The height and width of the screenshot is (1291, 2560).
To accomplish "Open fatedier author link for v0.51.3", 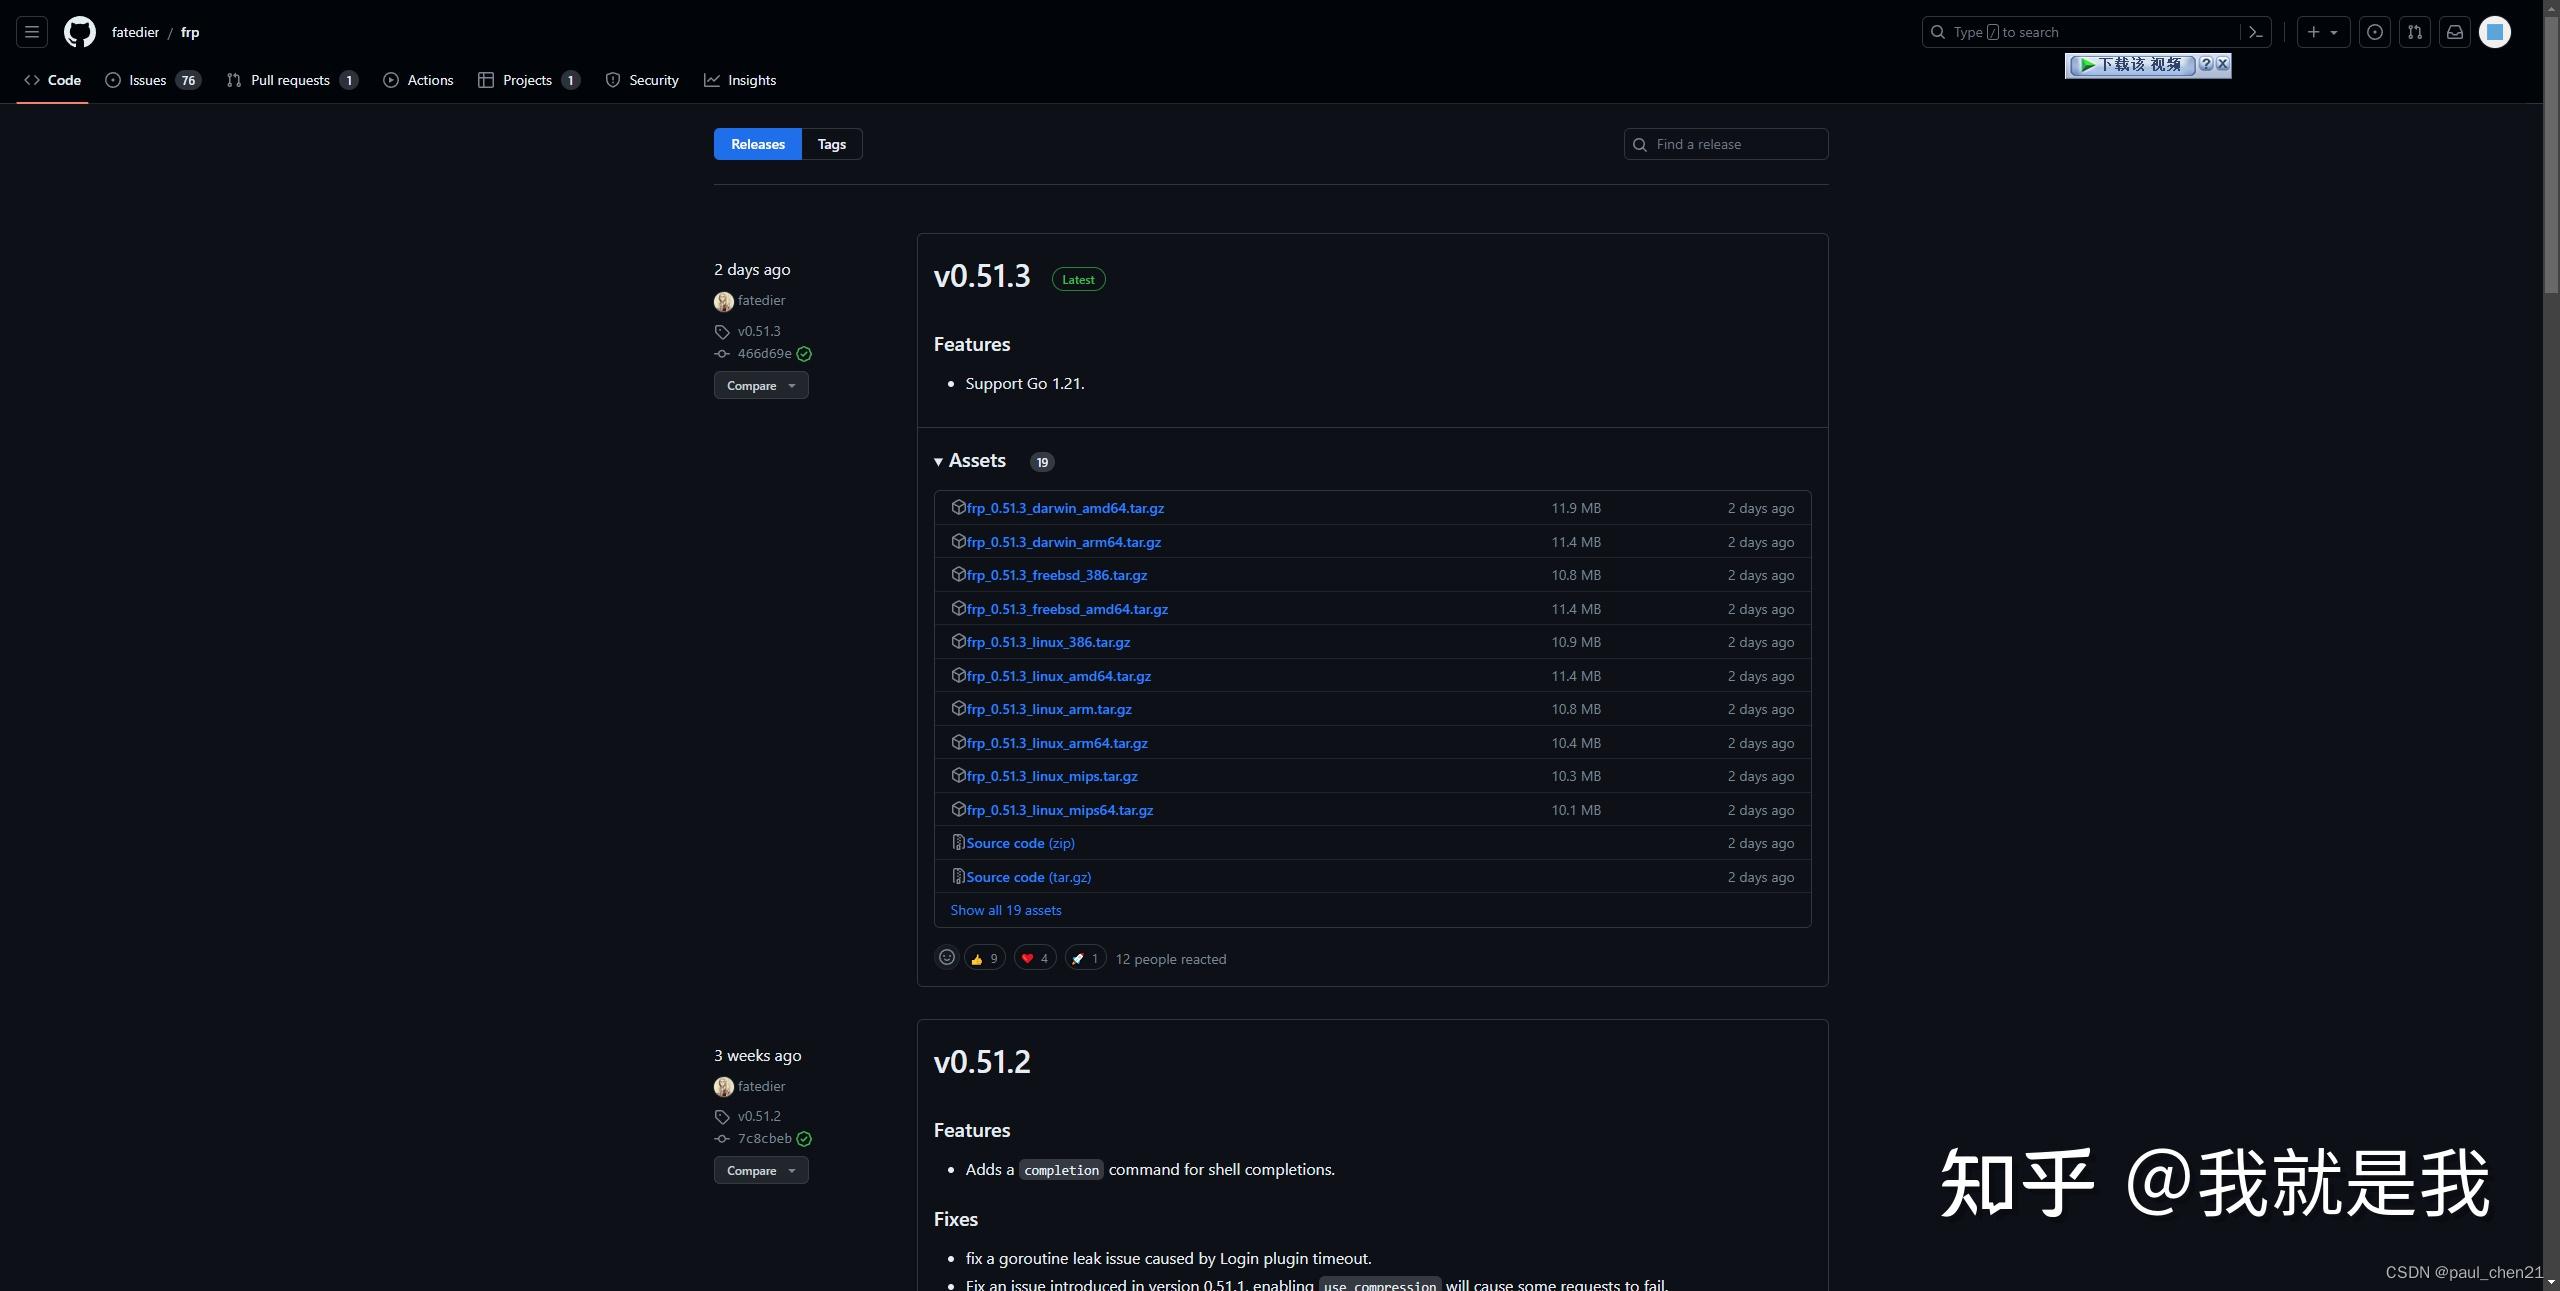I will click(761, 300).
